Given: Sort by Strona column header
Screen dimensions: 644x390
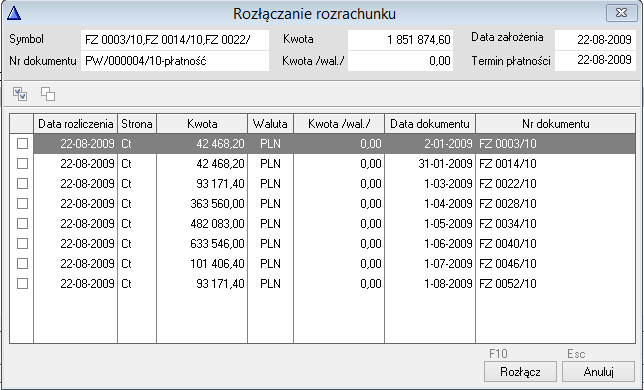Looking at the screenshot, I should coord(137,124).
